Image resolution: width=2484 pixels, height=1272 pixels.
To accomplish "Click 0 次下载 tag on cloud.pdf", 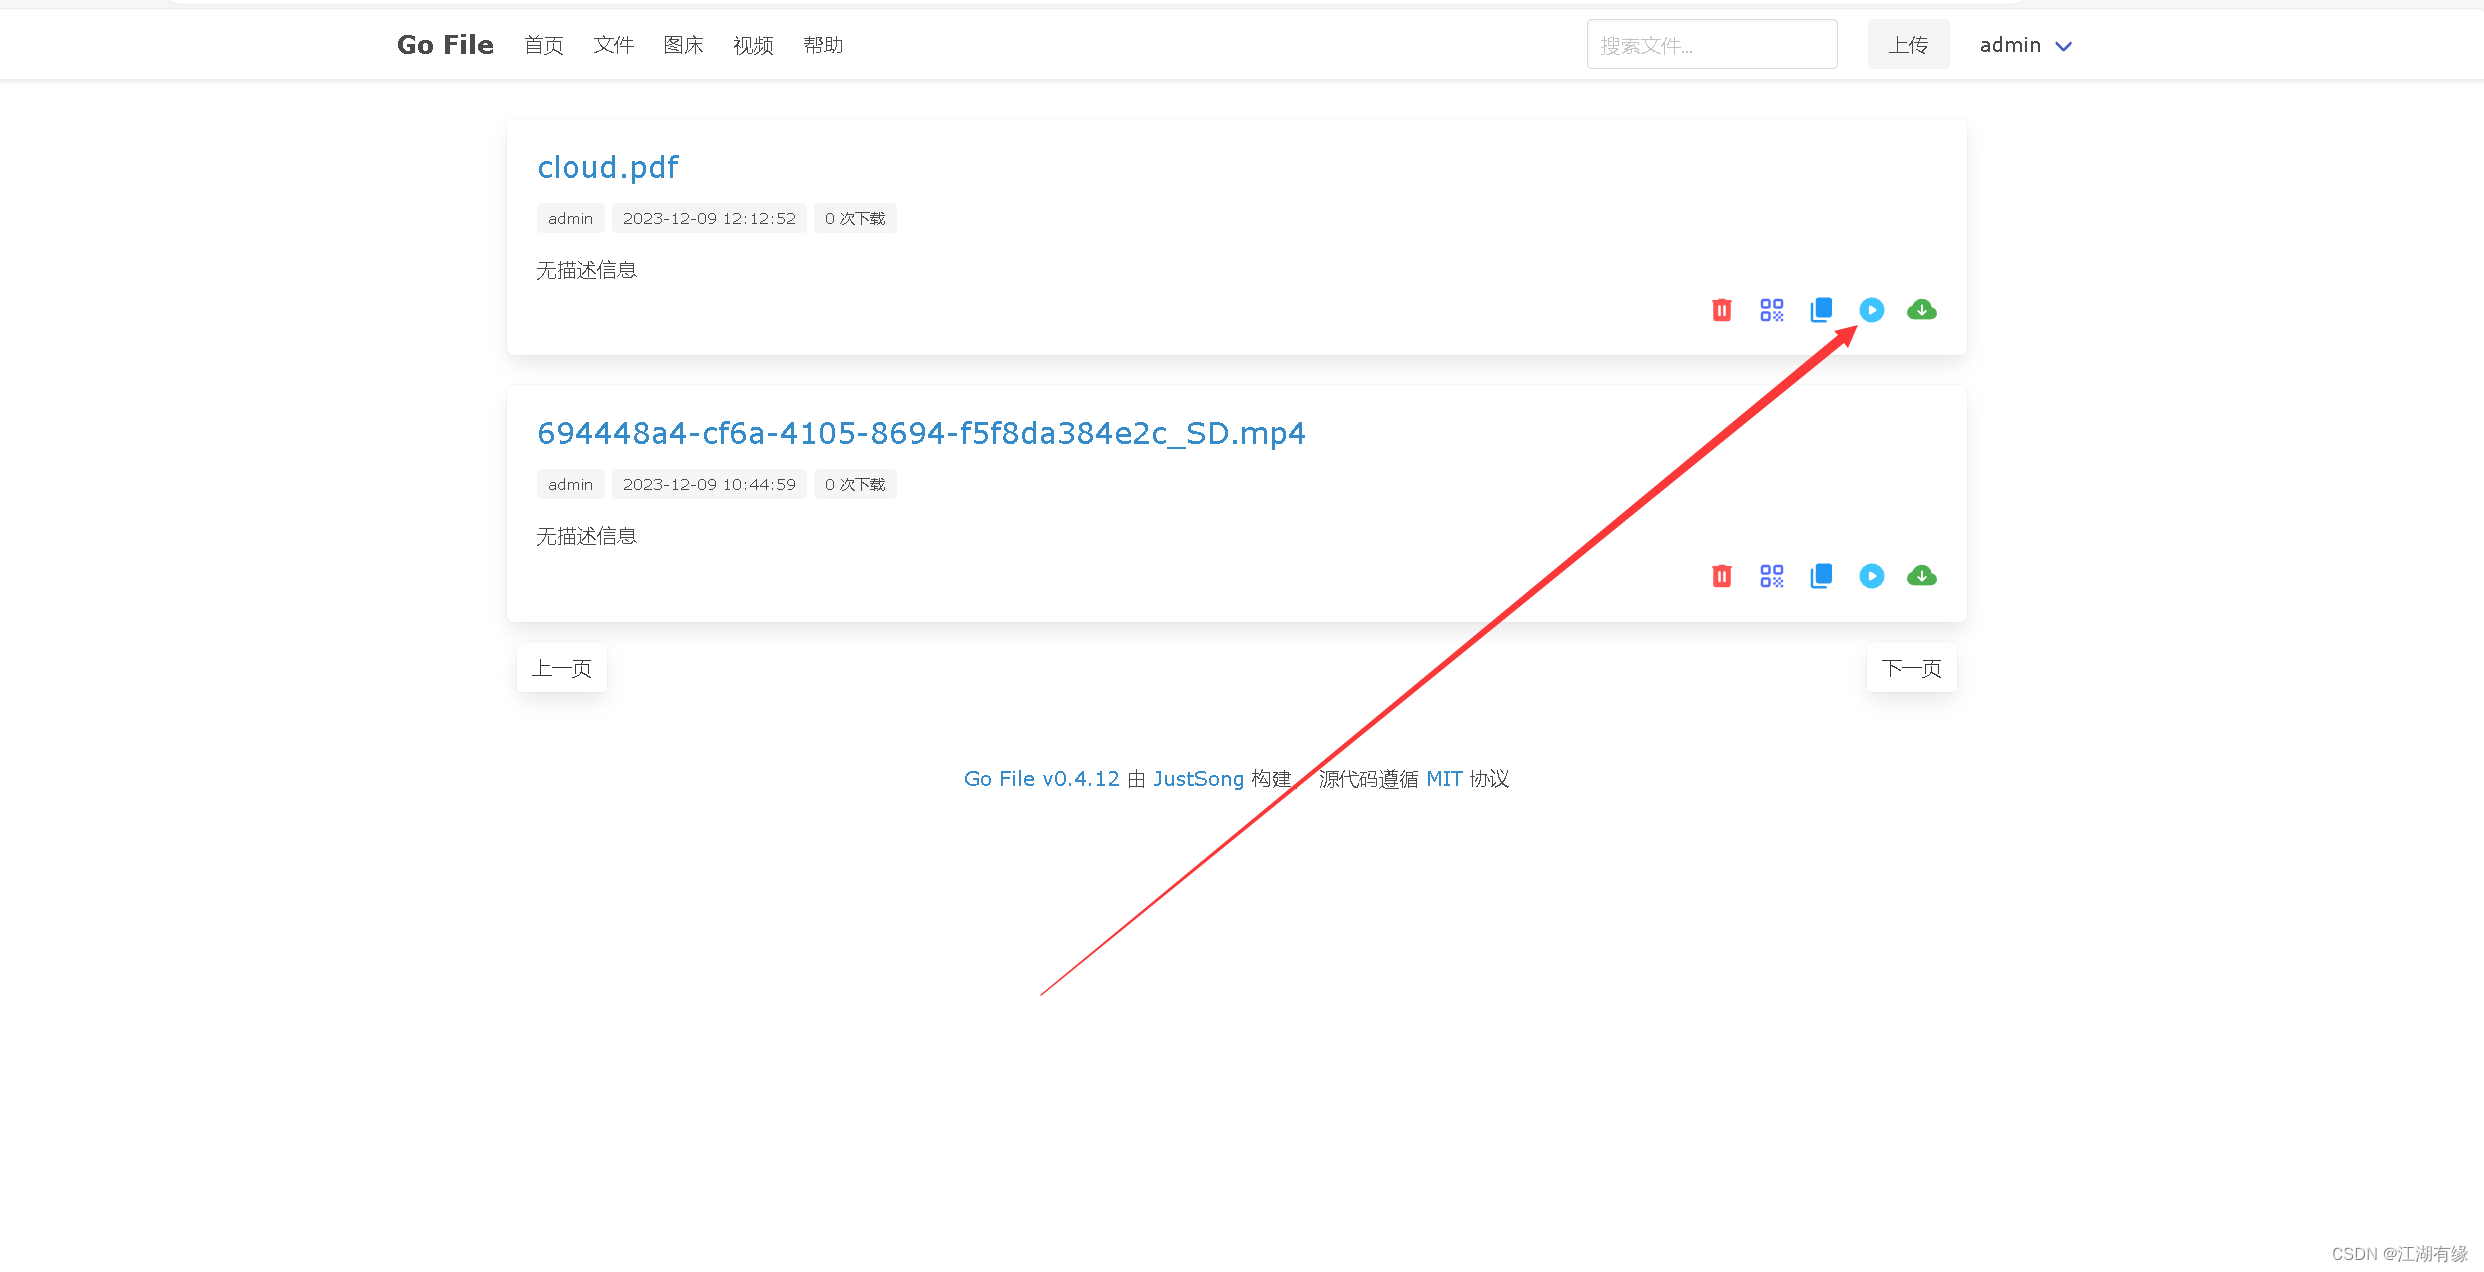I will pyautogui.click(x=855, y=218).
